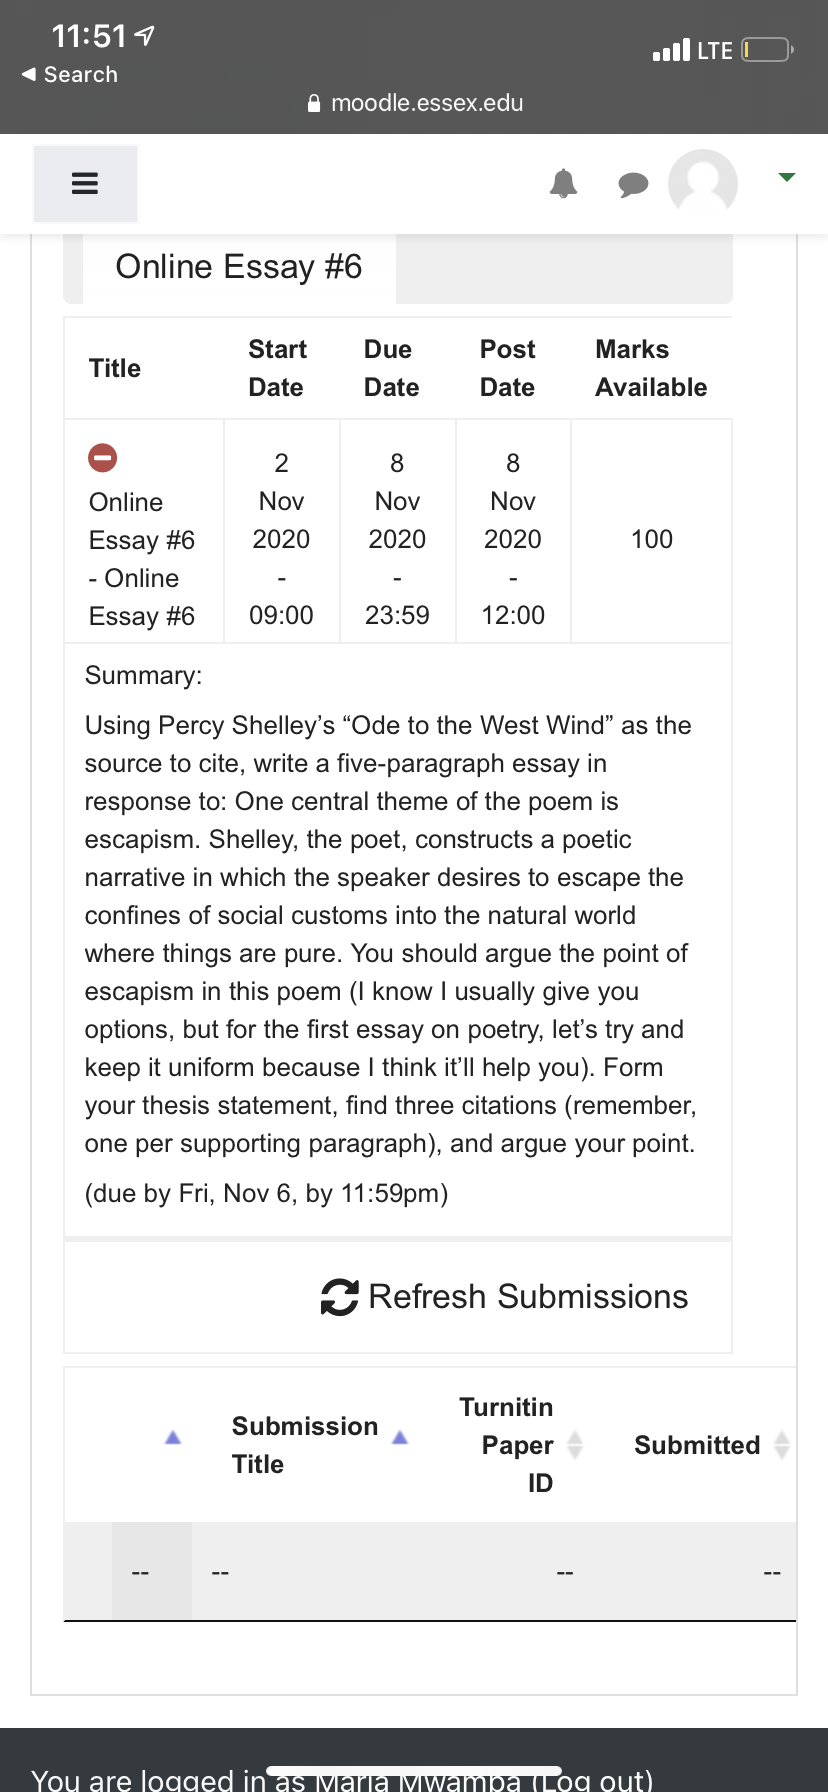Viewport: 828px width, 1792px height.
Task: Return to Search app via back arrow
Action: (69, 75)
